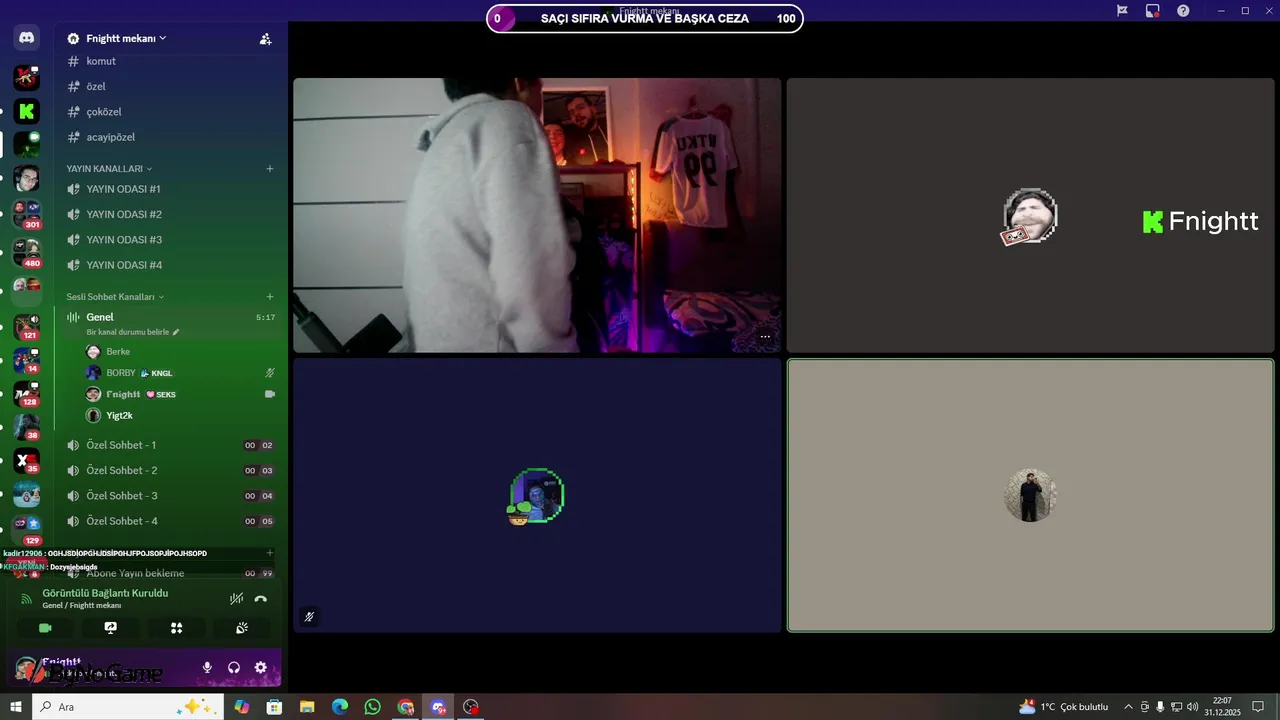Mute the microphone in user panel

[x=207, y=667]
